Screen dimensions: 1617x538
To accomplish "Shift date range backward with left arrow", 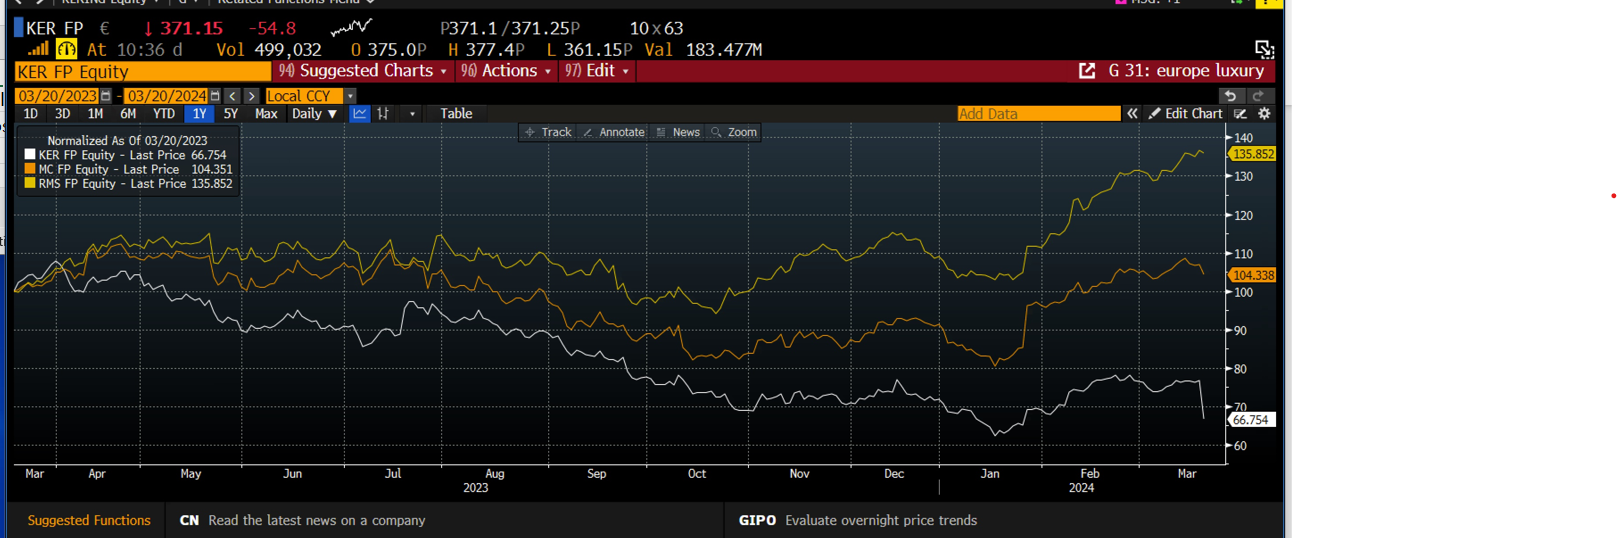I will pyautogui.click(x=233, y=96).
